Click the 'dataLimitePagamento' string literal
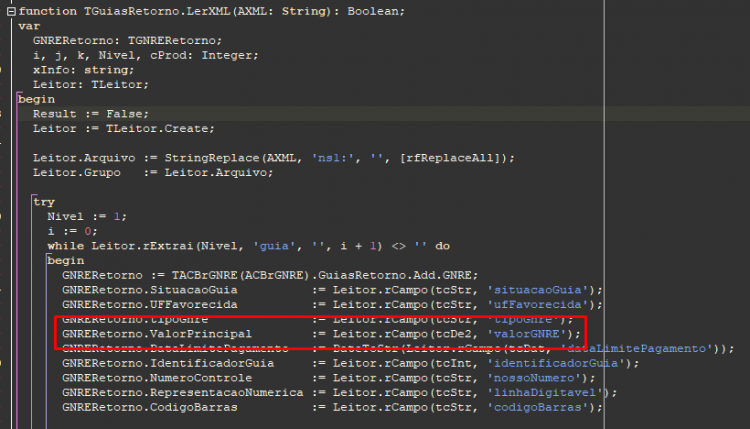This screenshot has width=750, height=429. point(637,349)
